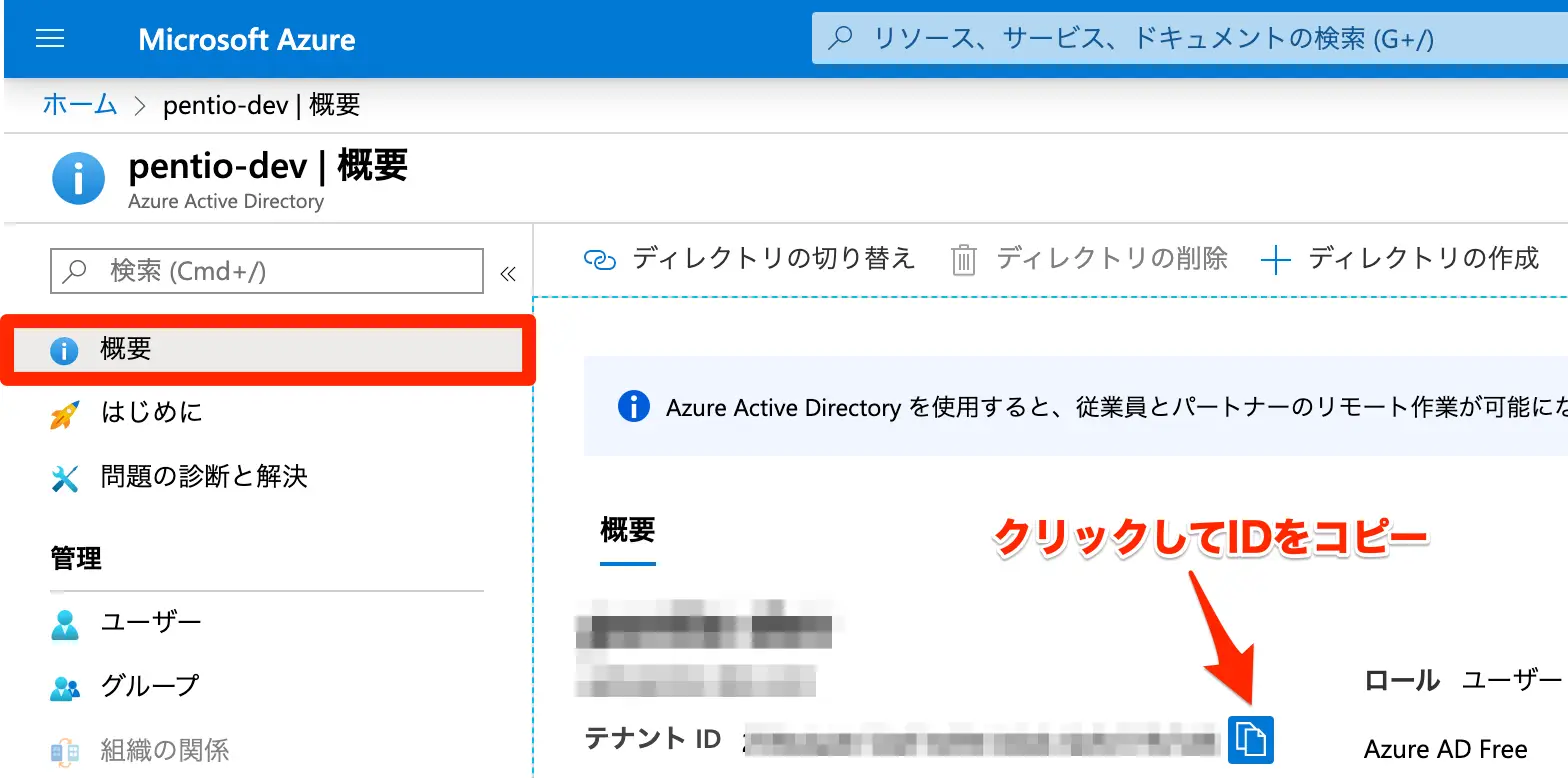1568x778 pixels.
Task: Open はじめに in the sidebar menu
Action: tap(151, 413)
